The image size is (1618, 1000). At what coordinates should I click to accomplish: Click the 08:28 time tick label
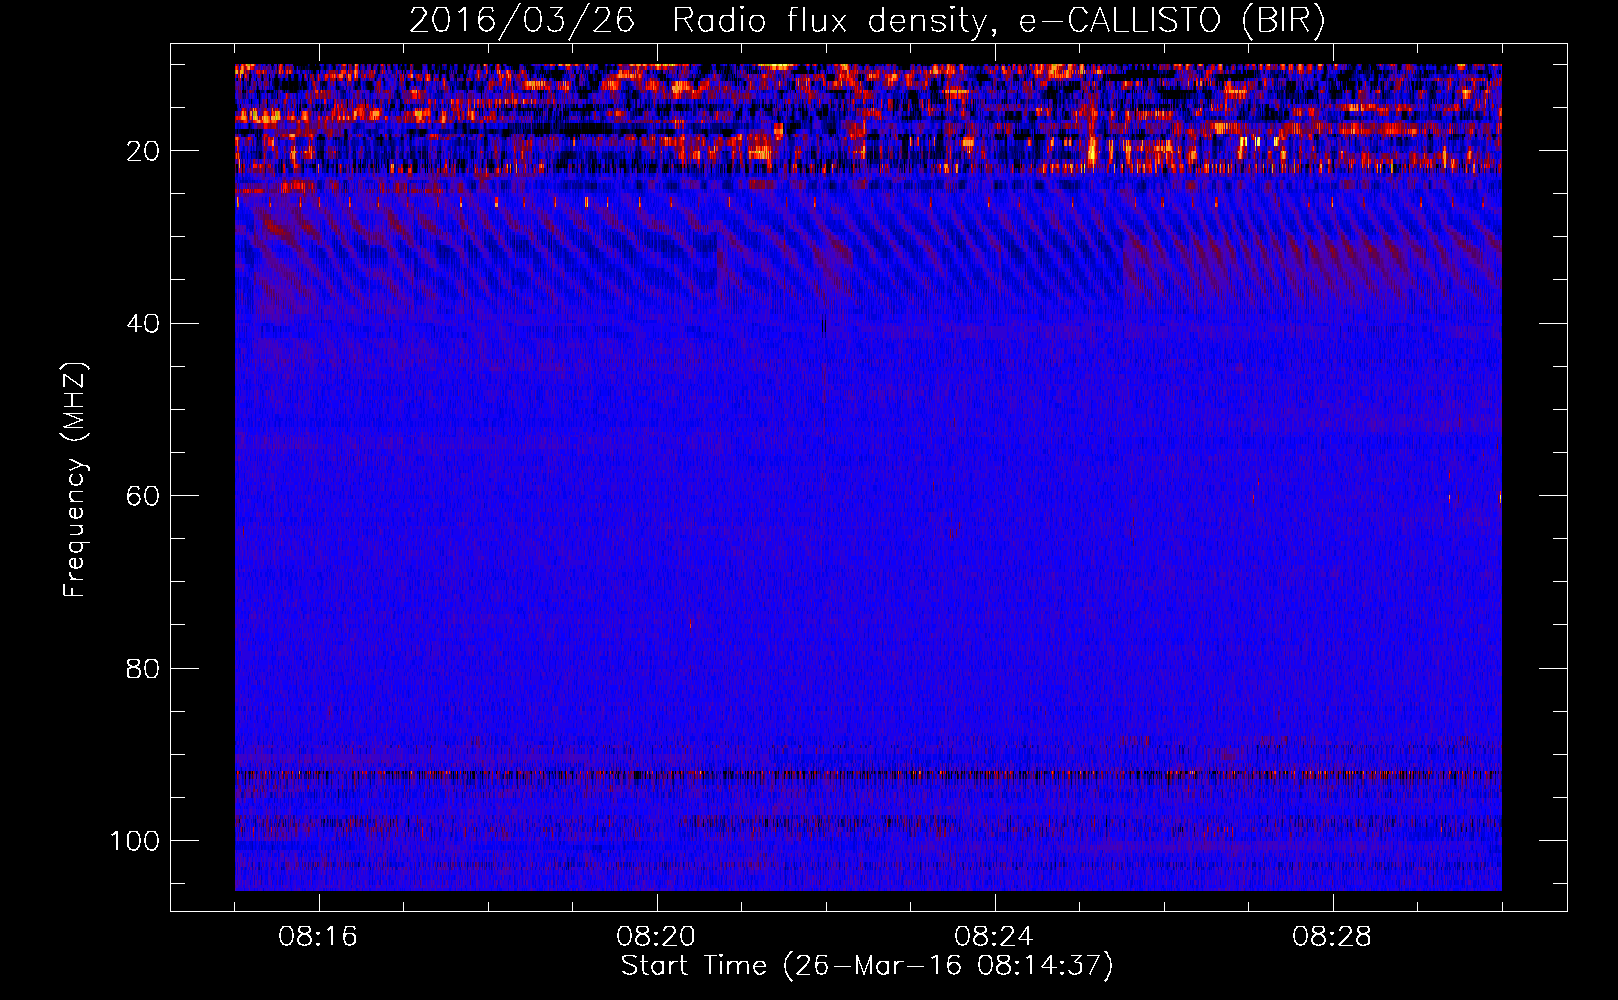pyautogui.click(x=1332, y=937)
